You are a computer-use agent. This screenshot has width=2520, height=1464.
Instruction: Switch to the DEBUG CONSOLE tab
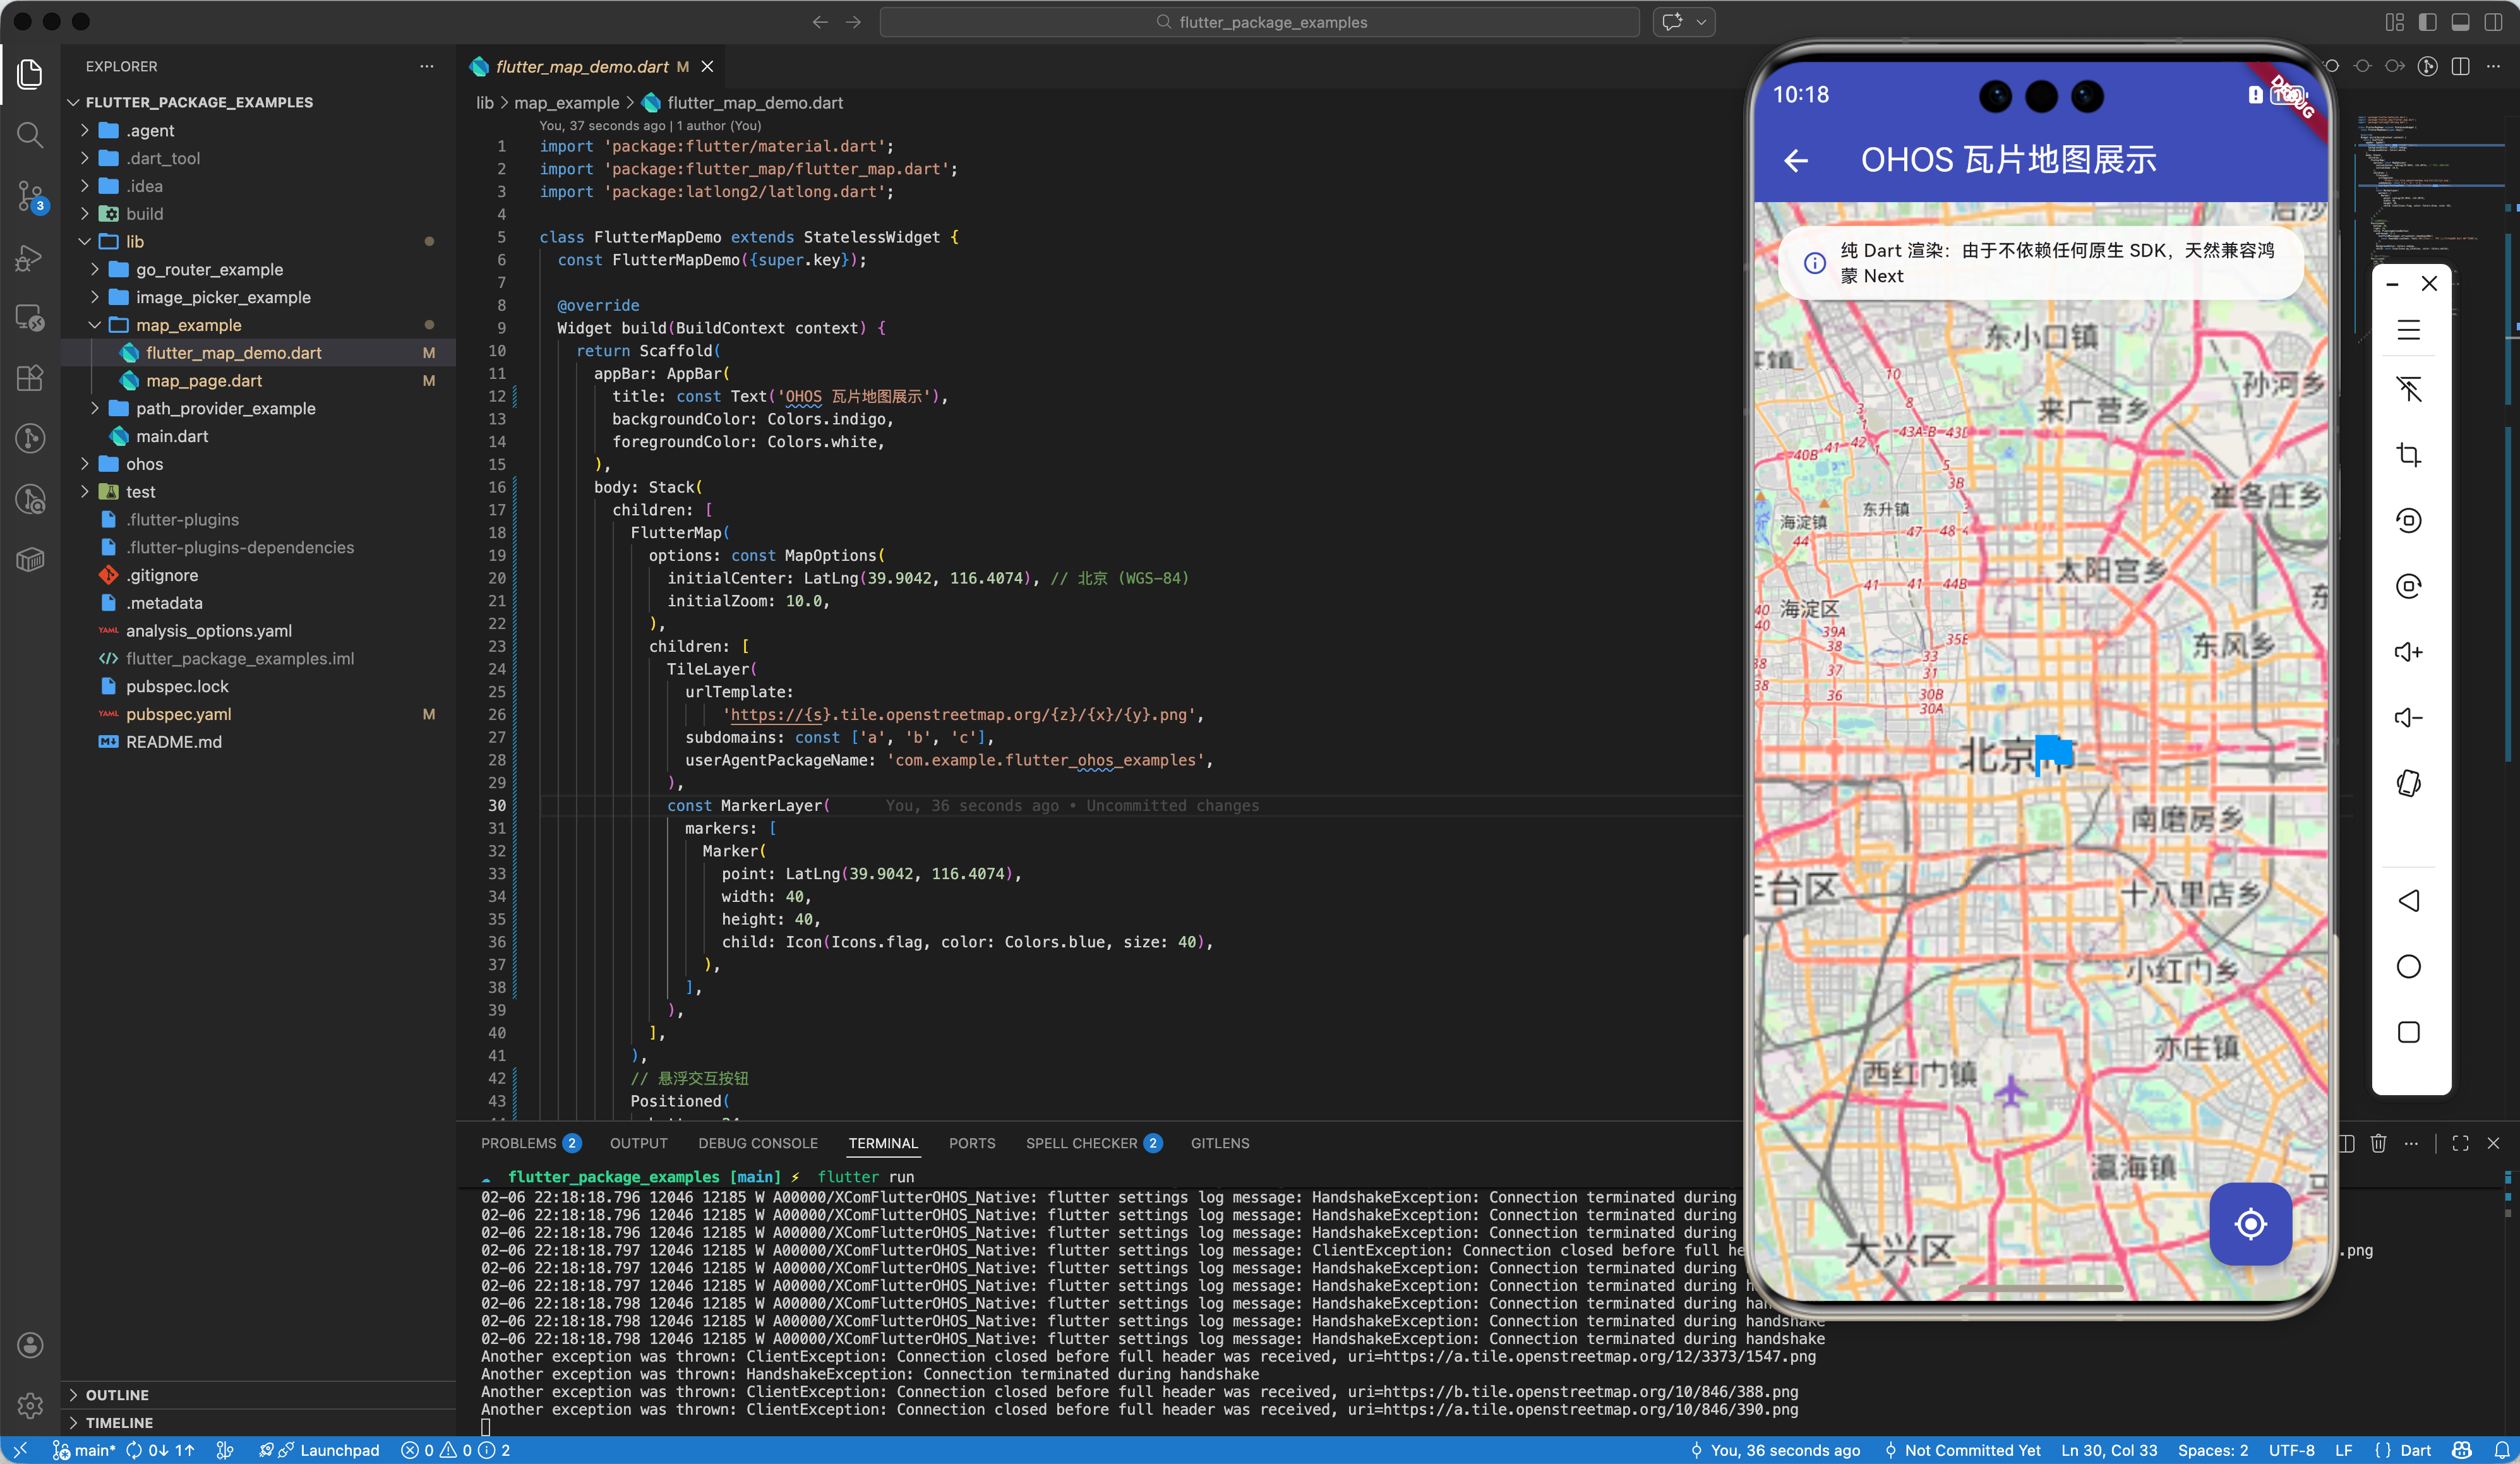tap(757, 1143)
